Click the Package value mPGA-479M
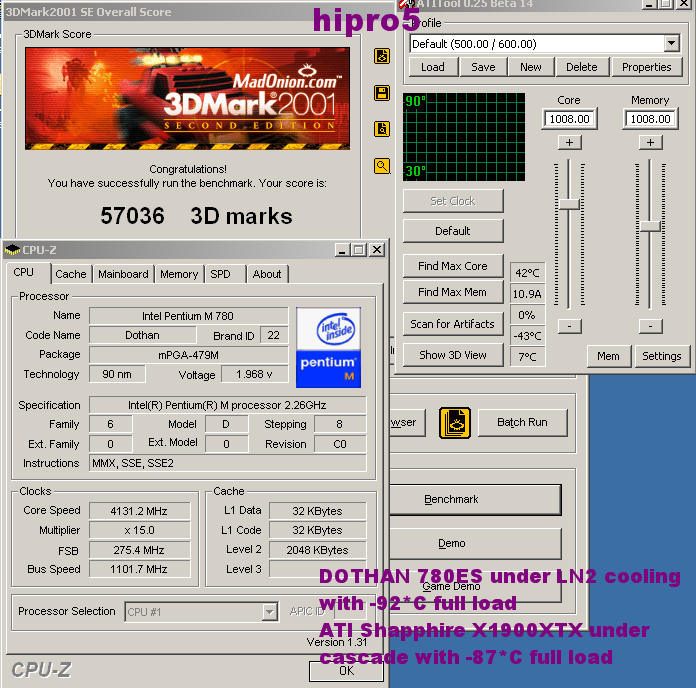 pyautogui.click(x=188, y=355)
